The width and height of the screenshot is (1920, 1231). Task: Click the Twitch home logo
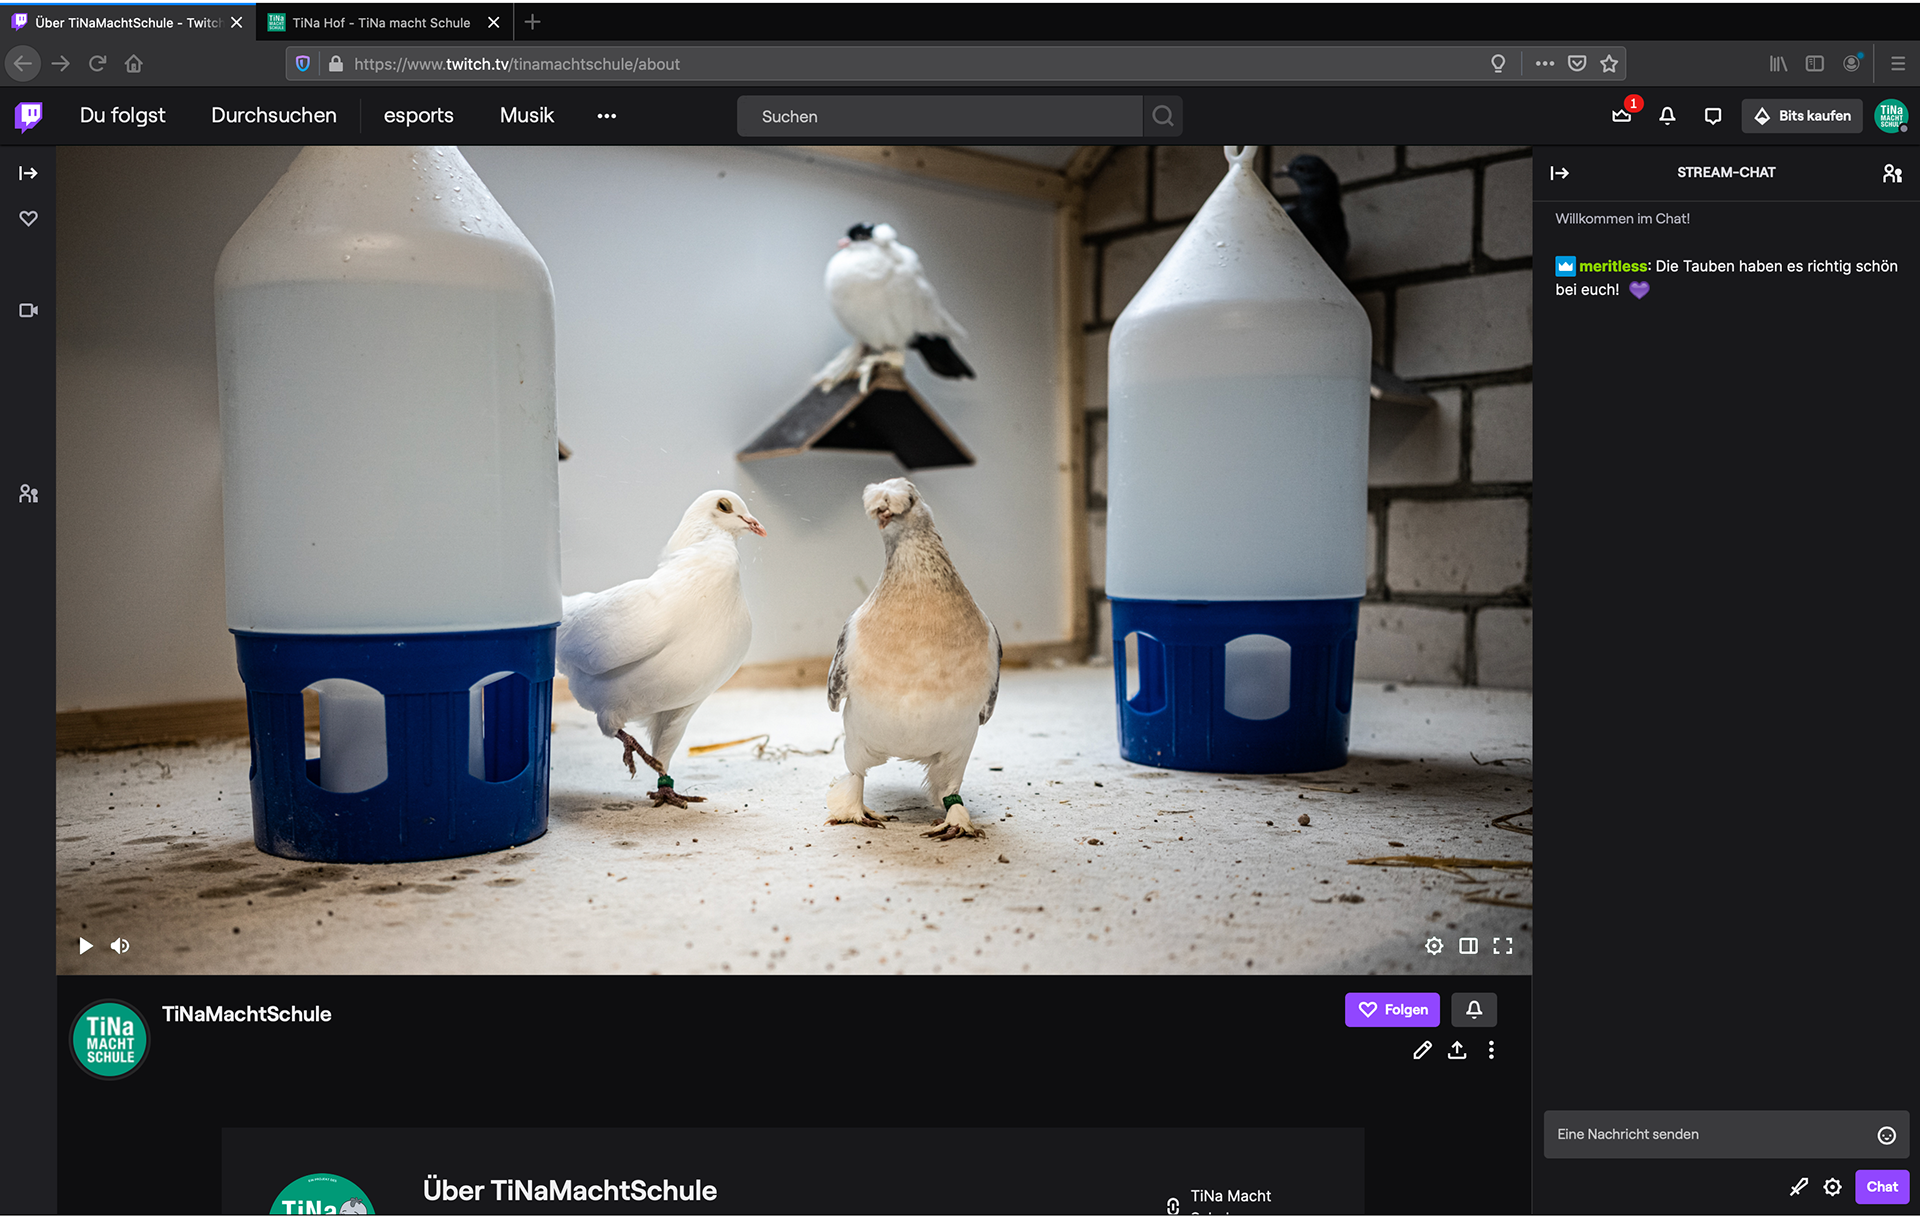tap(29, 116)
